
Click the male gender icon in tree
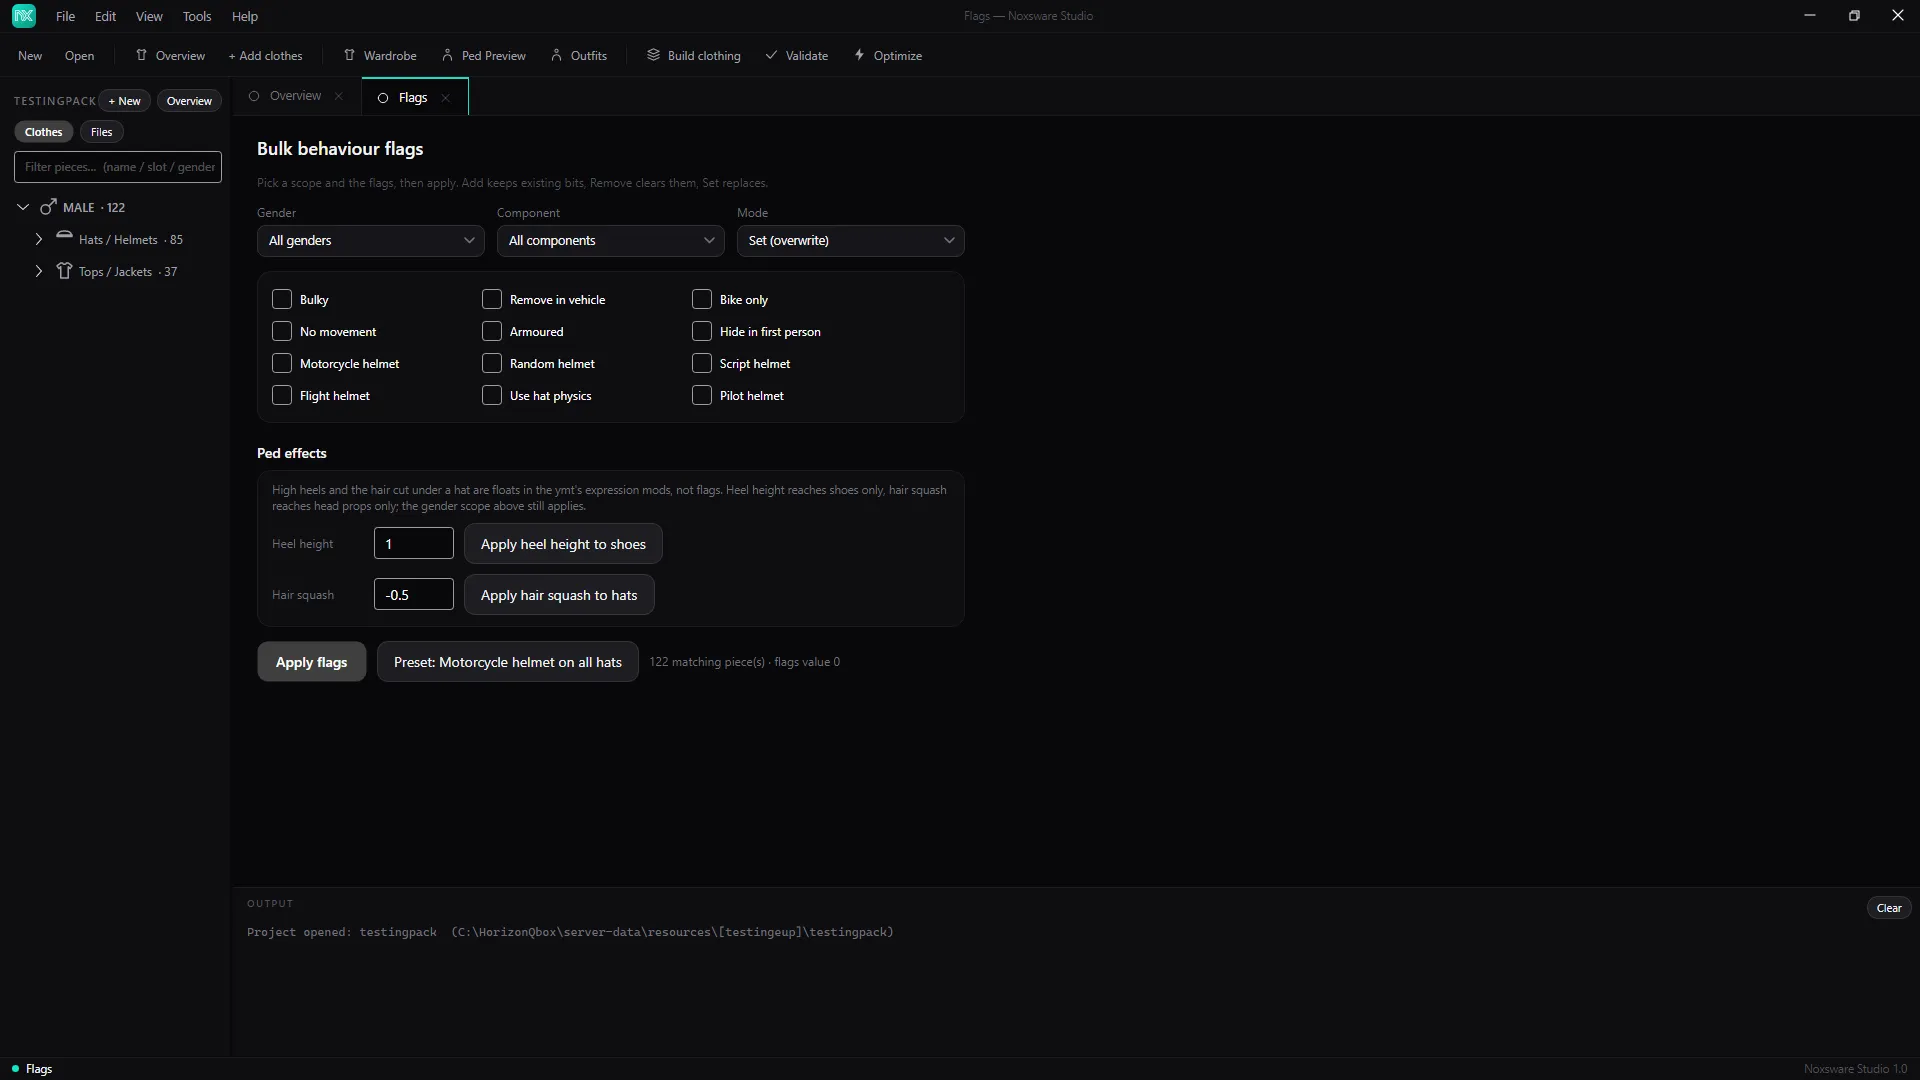tap(48, 207)
